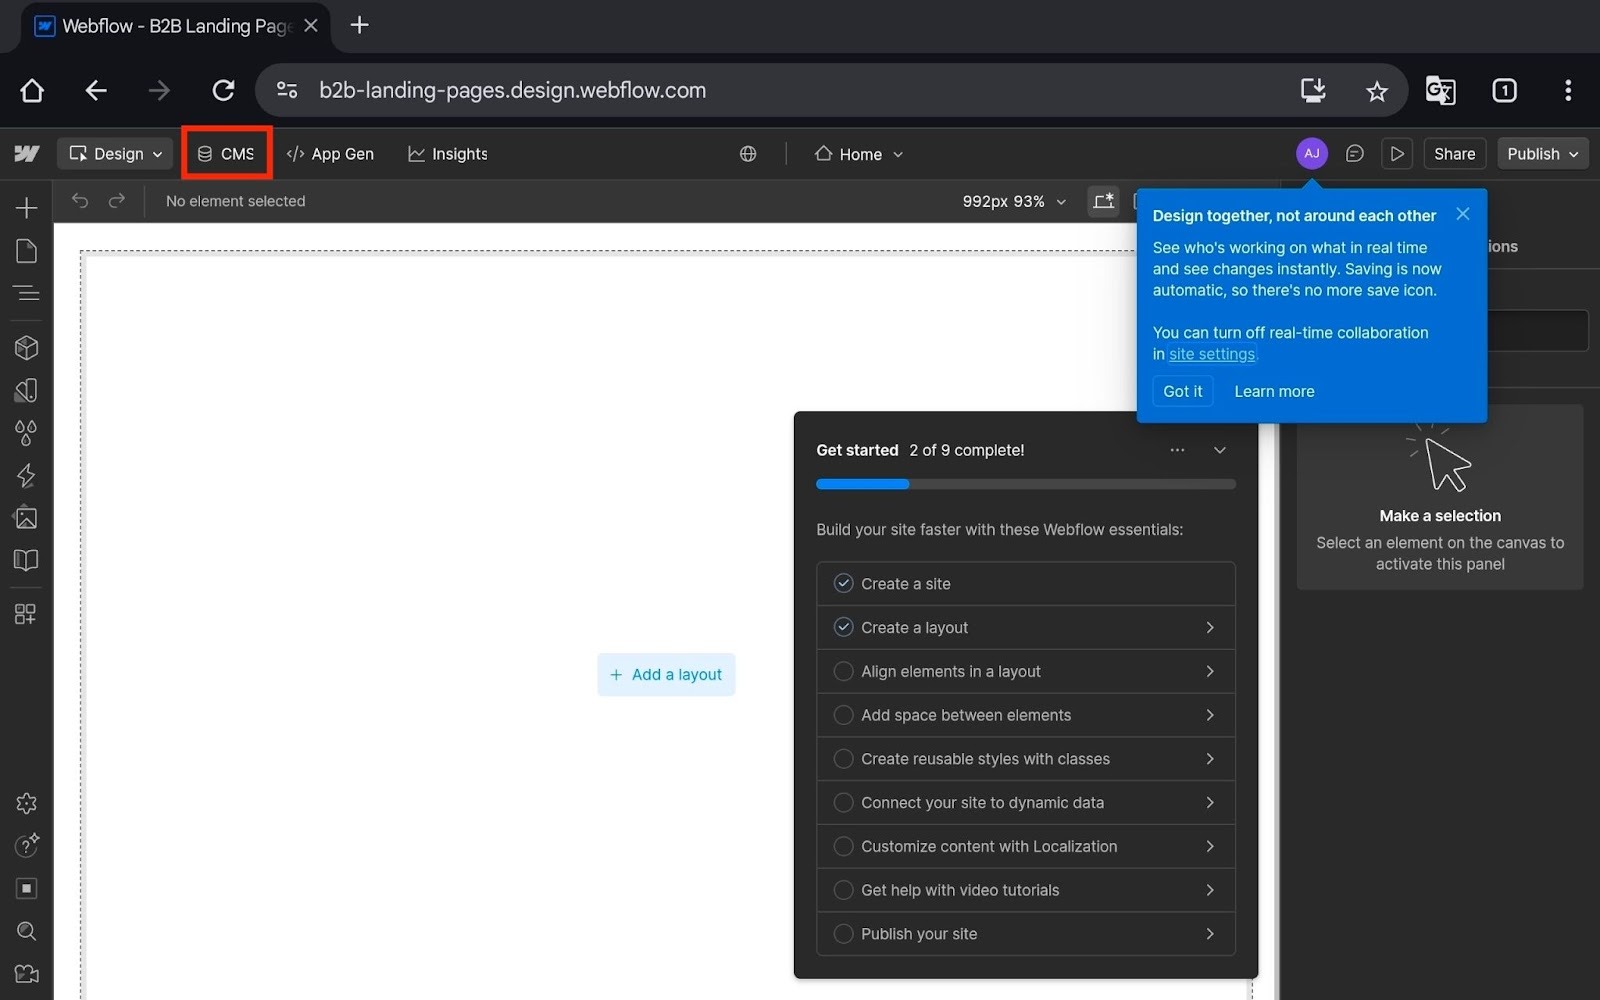The height and width of the screenshot is (1000, 1600).
Task: Check Connect your site to dynamic data circle
Action: [x=844, y=803]
